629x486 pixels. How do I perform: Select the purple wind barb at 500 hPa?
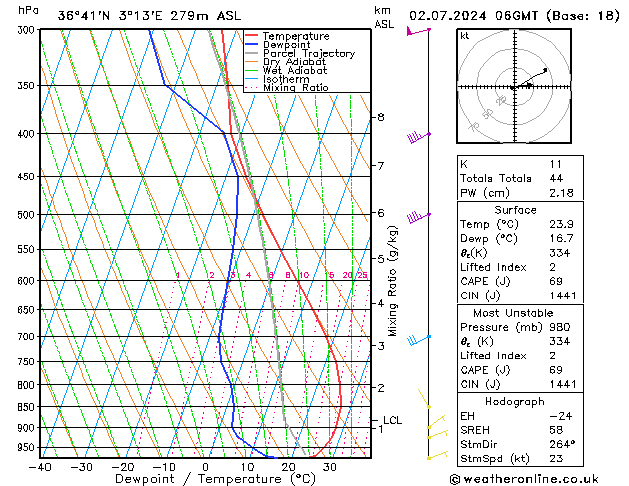coord(417,216)
